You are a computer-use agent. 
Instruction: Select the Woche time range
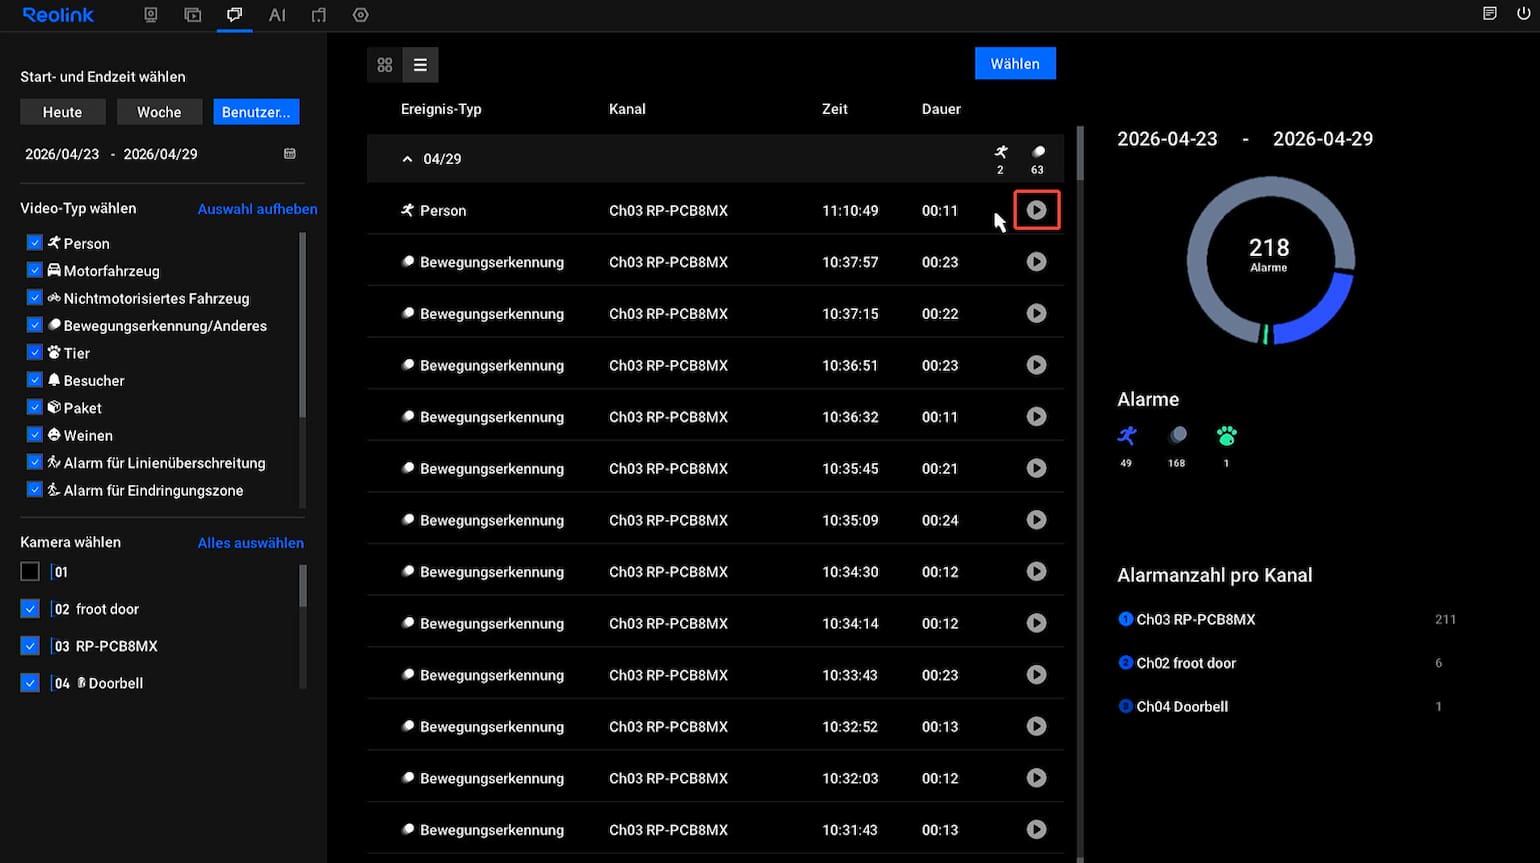coord(159,112)
